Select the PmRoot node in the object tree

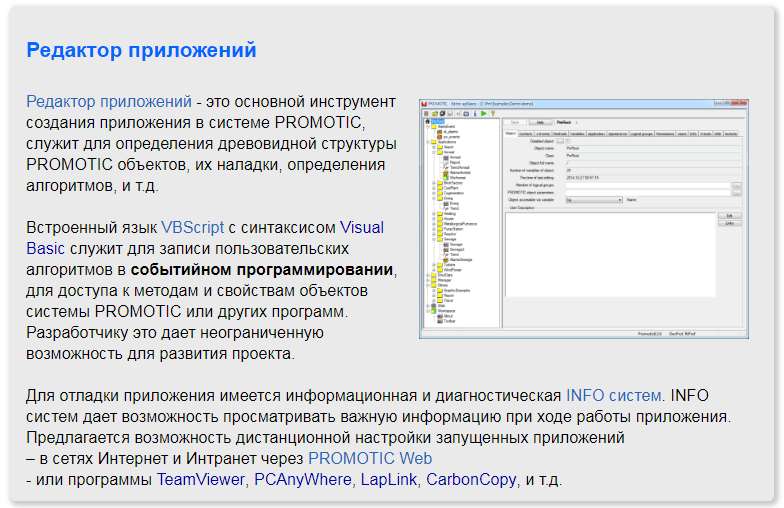[x=437, y=123]
